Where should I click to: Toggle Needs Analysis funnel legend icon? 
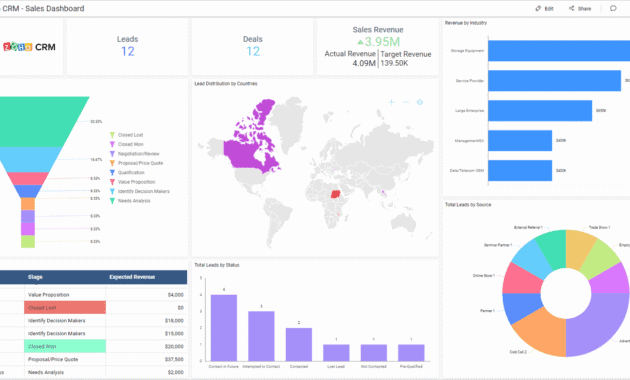click(x=112, y=201)
